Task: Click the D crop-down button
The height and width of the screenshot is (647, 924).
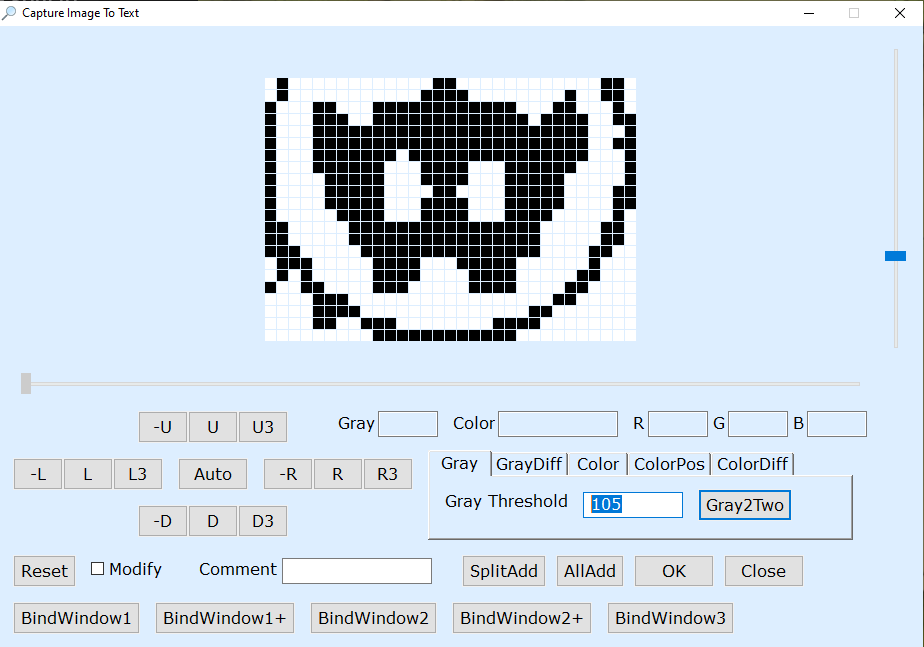Action: [213, 521]
